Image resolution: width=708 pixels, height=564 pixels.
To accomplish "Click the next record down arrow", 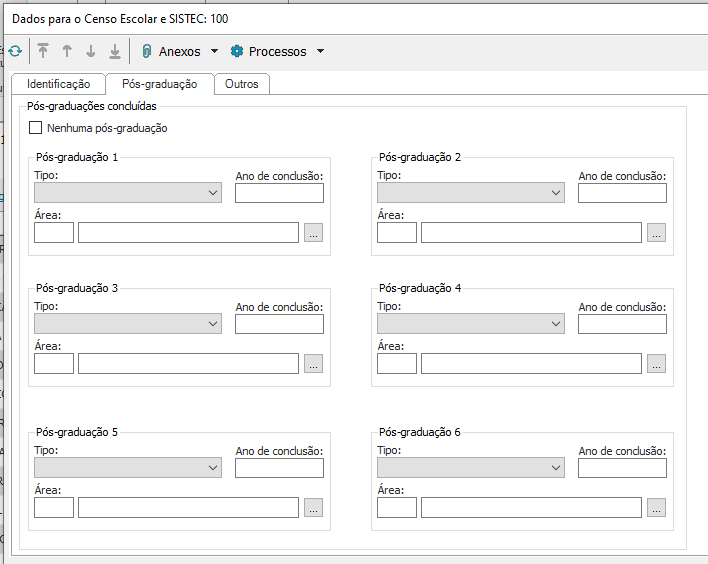I will (91, 51).
